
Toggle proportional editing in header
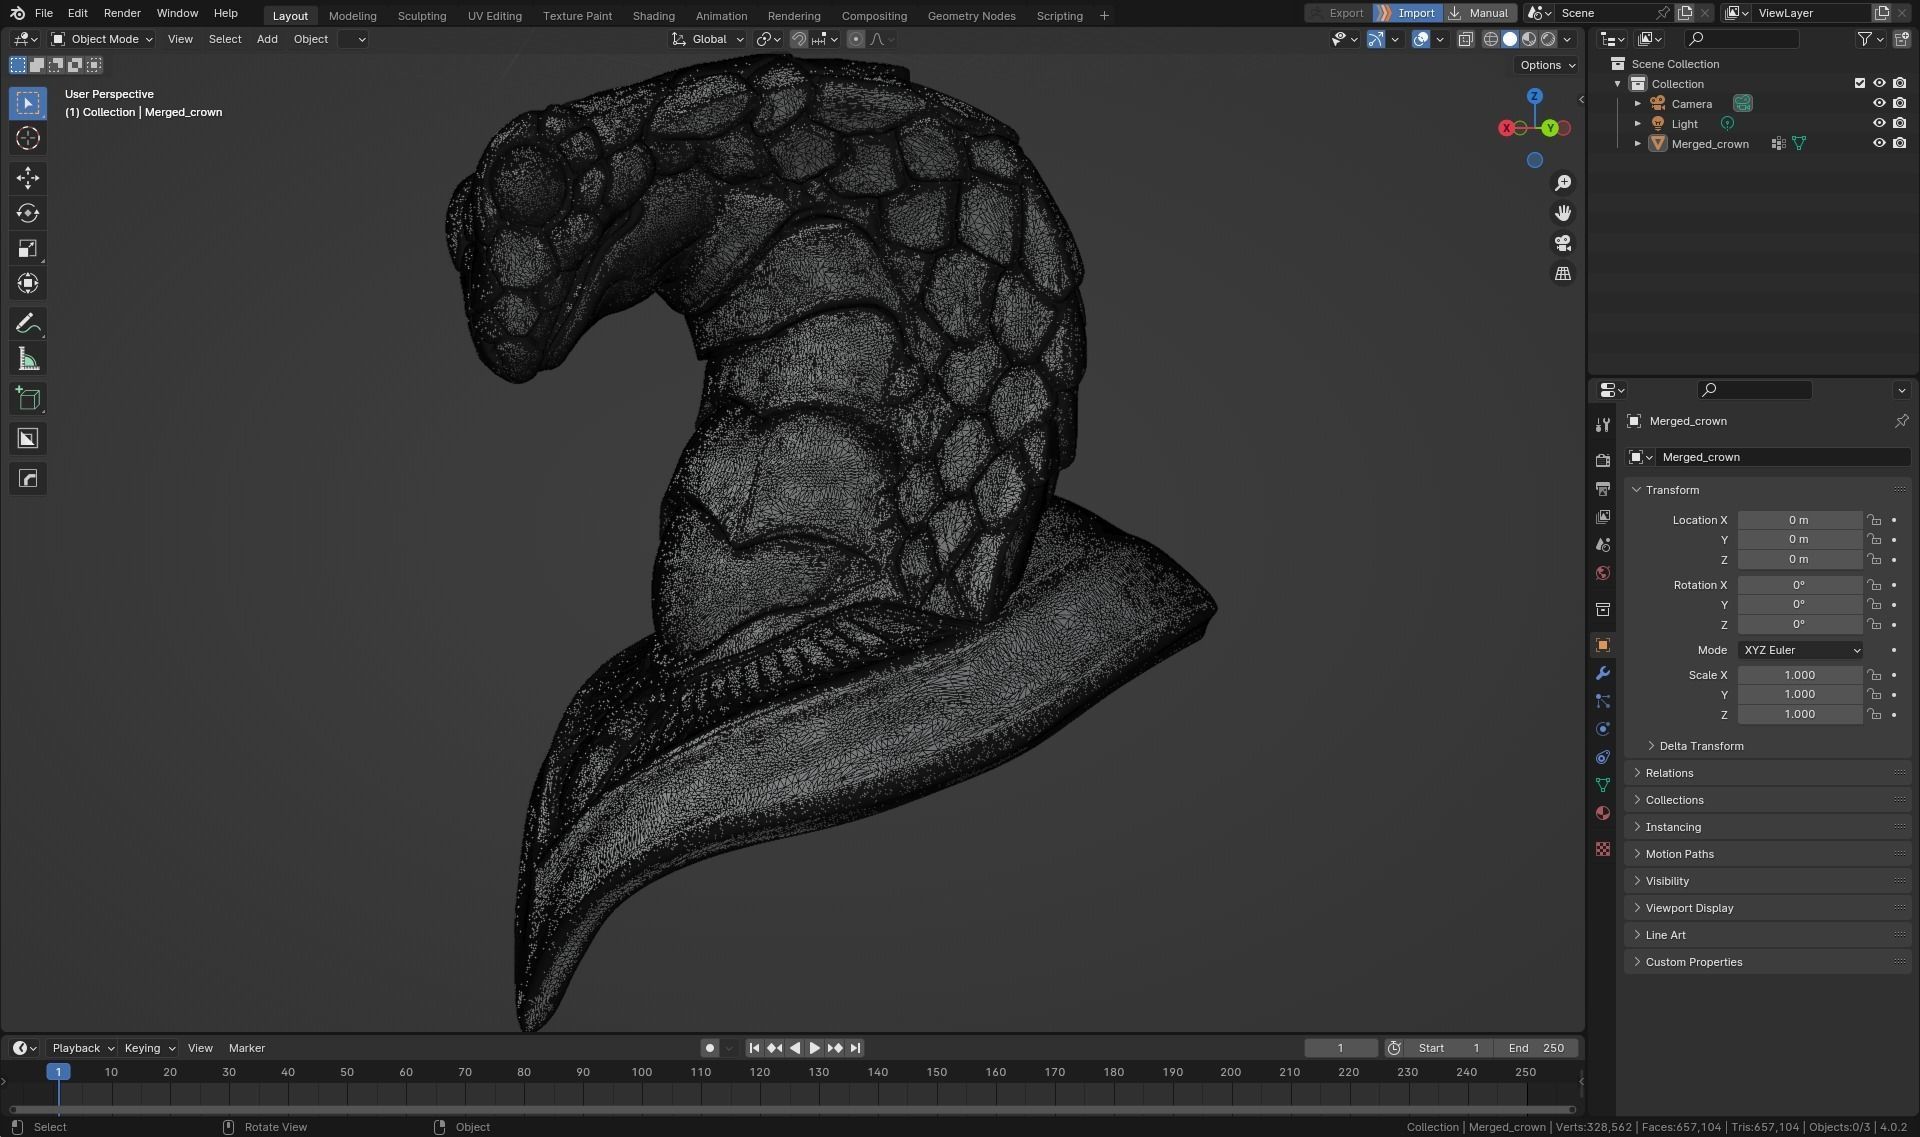click(856, 39)
